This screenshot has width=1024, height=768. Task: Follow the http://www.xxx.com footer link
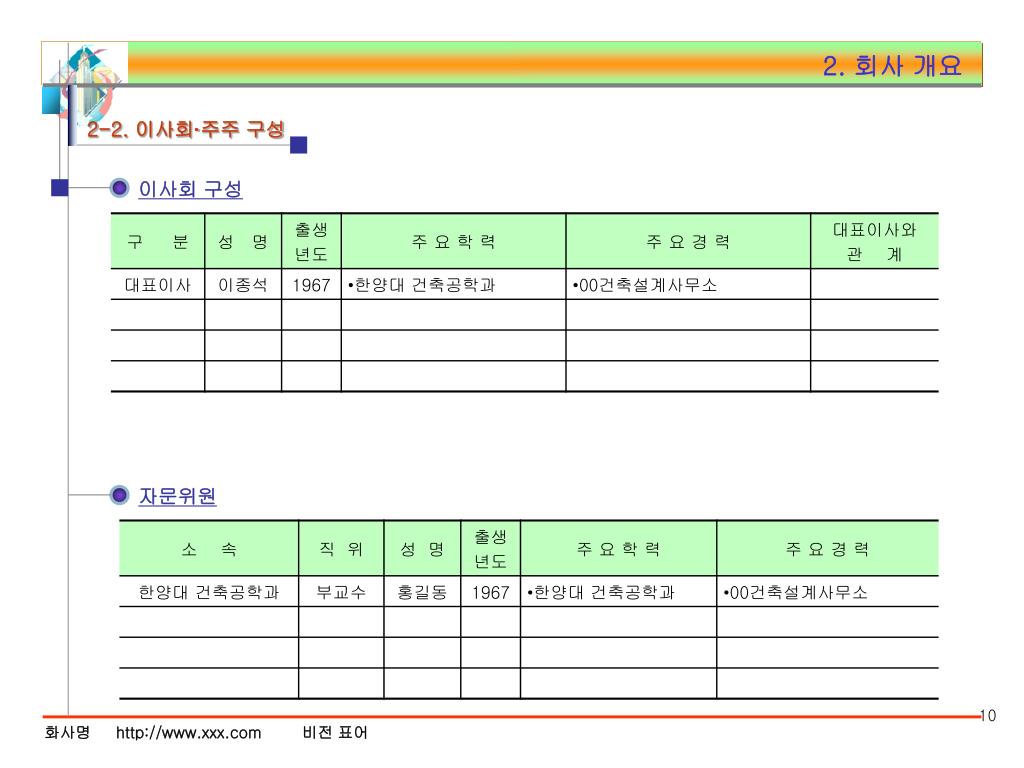189,733
